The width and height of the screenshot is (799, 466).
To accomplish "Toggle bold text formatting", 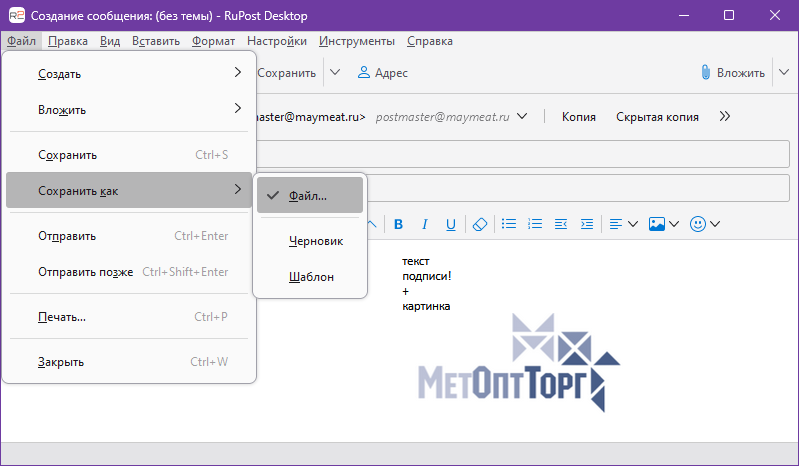I will [x=398, y=224].
